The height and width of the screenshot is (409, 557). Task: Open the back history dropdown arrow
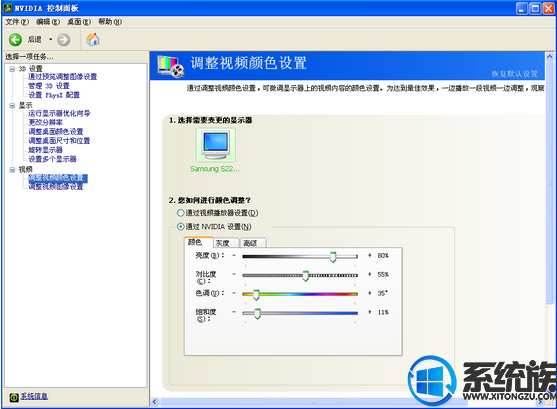[x=50, y=39]
